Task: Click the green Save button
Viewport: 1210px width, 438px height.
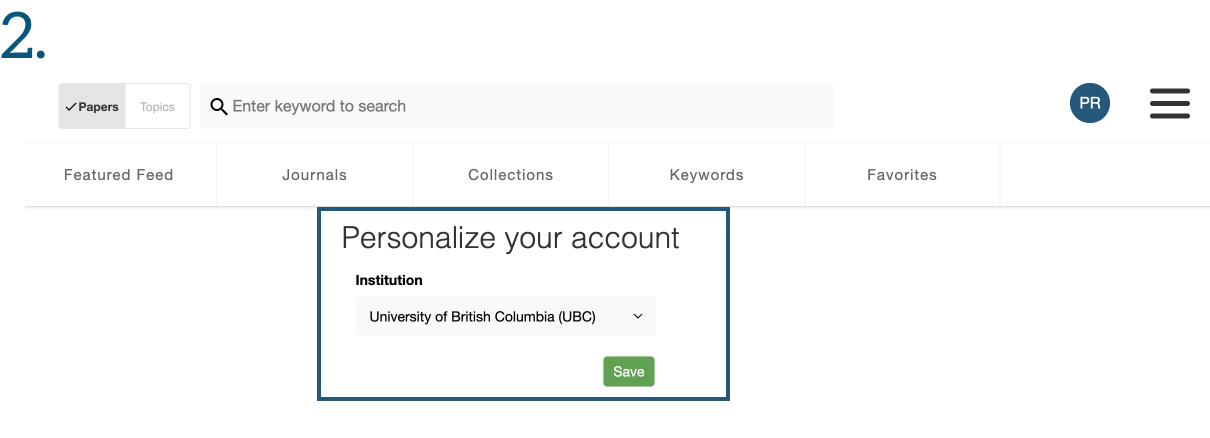Action: pos(629,371)
